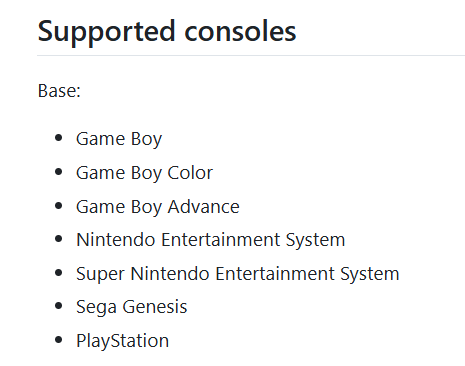Viewport: 465px width, 366px height.
Task: Select the Game Boy Color list item
Action: point(144,173)
